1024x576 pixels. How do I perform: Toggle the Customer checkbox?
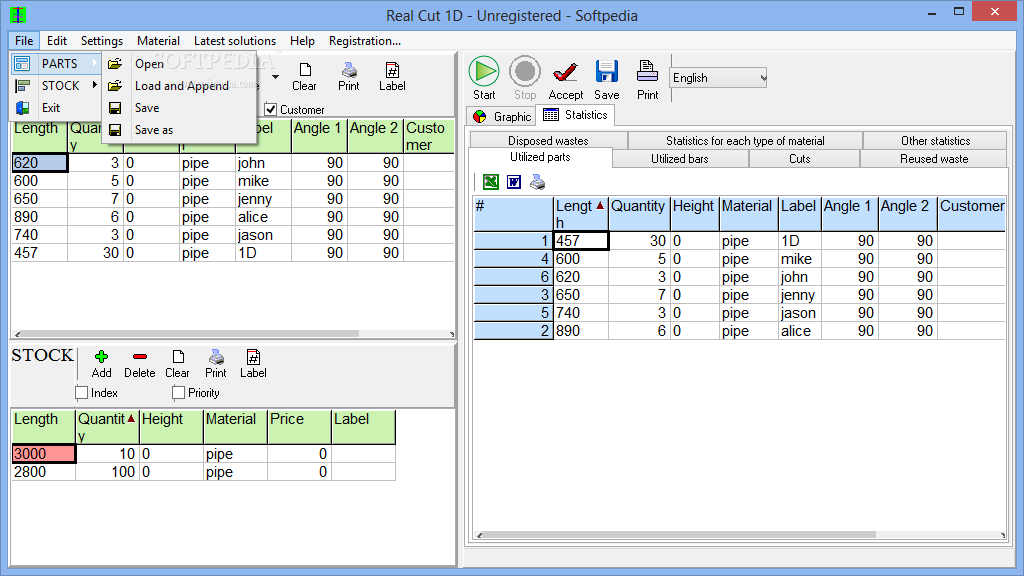pos(271,109)
